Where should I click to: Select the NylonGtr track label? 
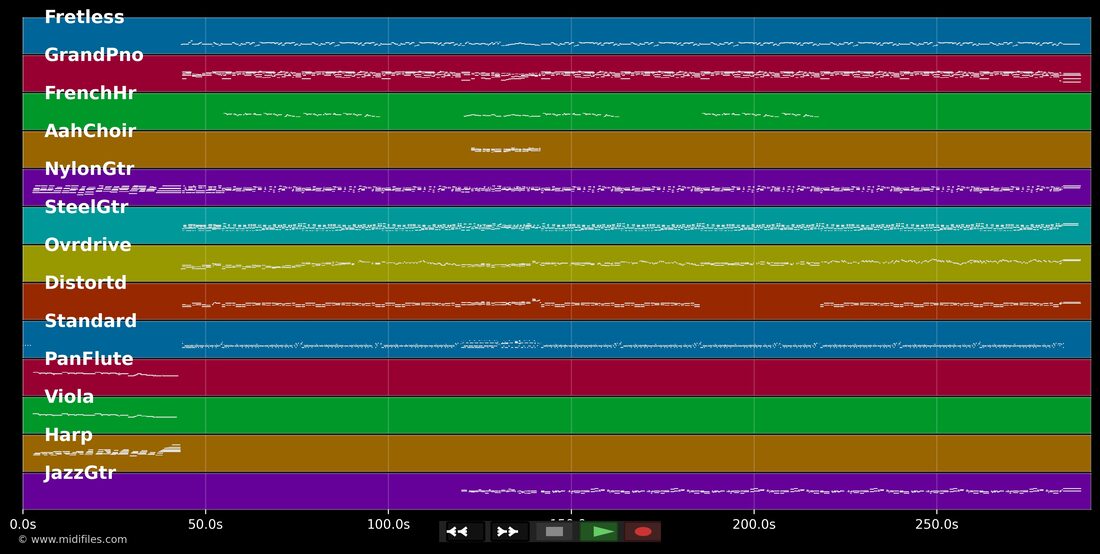click(89, 169)
